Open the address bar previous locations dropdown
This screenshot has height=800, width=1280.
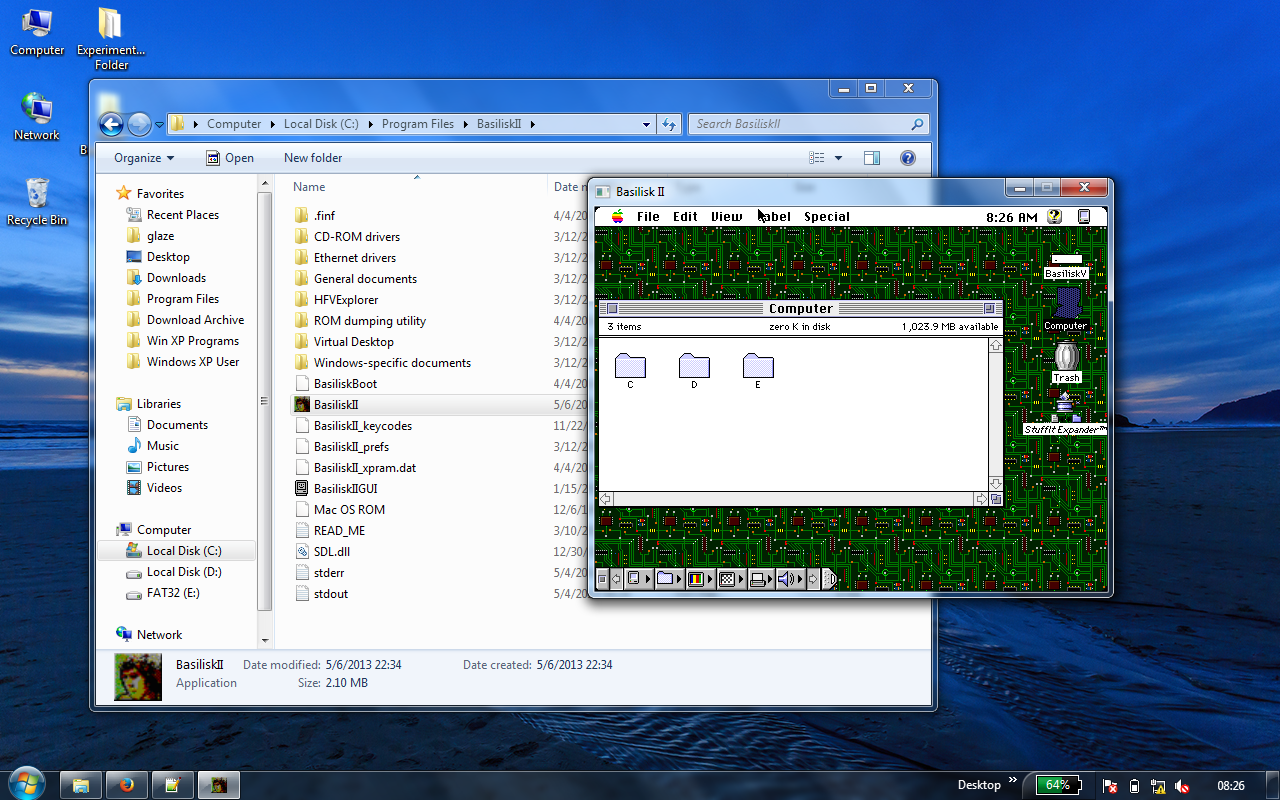pyautogui.click(x=646, y=125)
